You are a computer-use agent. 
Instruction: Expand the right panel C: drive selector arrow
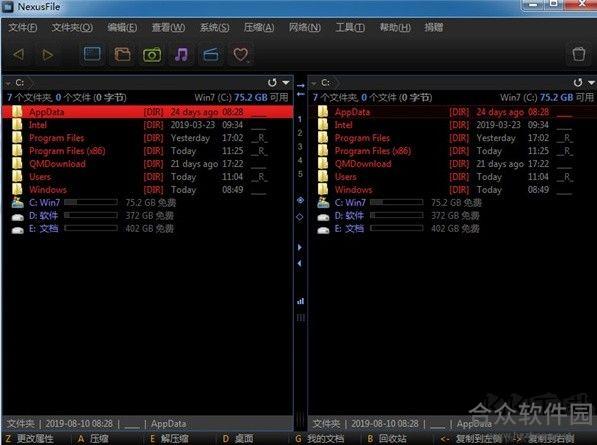313,83
